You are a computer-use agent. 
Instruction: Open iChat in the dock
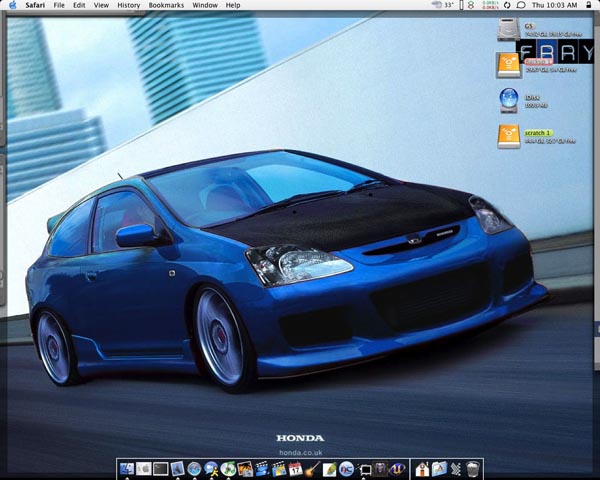(x=211, y=468)
